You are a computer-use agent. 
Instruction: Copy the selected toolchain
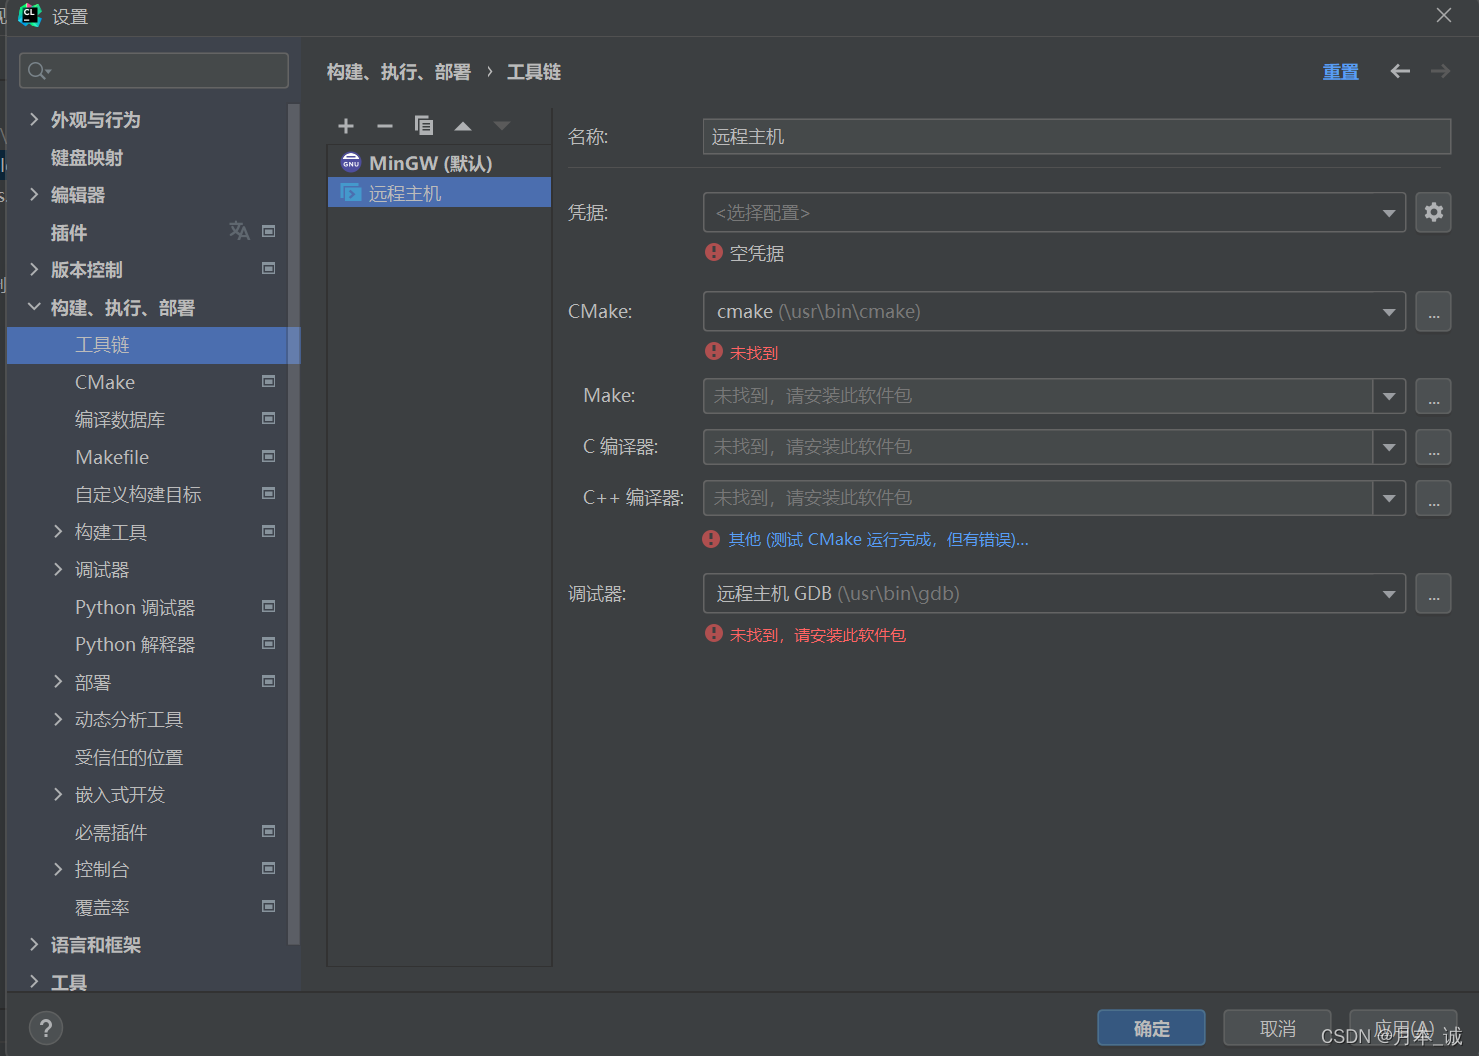(x=424, y=125)
